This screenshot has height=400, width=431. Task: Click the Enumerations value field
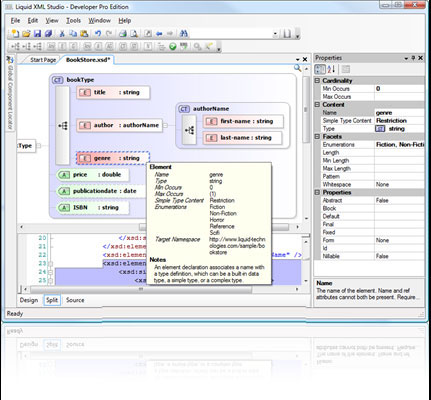399,145
